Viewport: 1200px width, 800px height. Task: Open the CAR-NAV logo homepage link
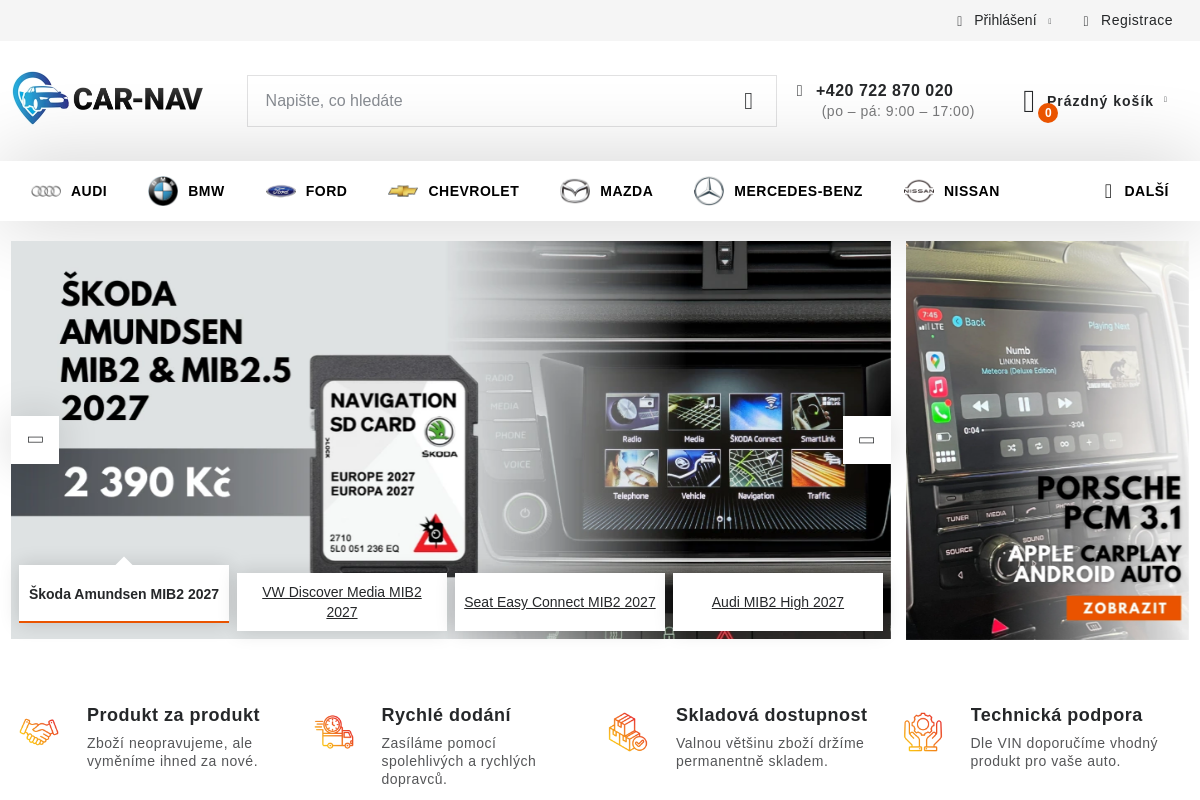[108, 98]
